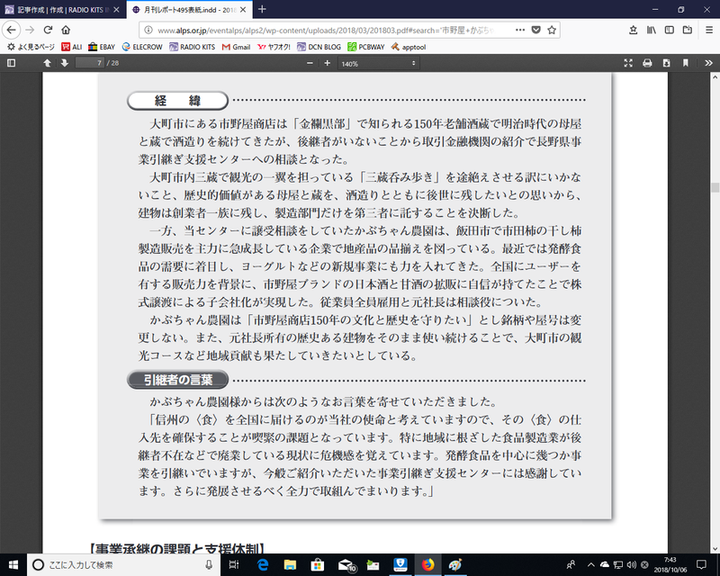720x576 pixels.
Task: Open the Firefox hamburger menu
Action: [707, 30]
